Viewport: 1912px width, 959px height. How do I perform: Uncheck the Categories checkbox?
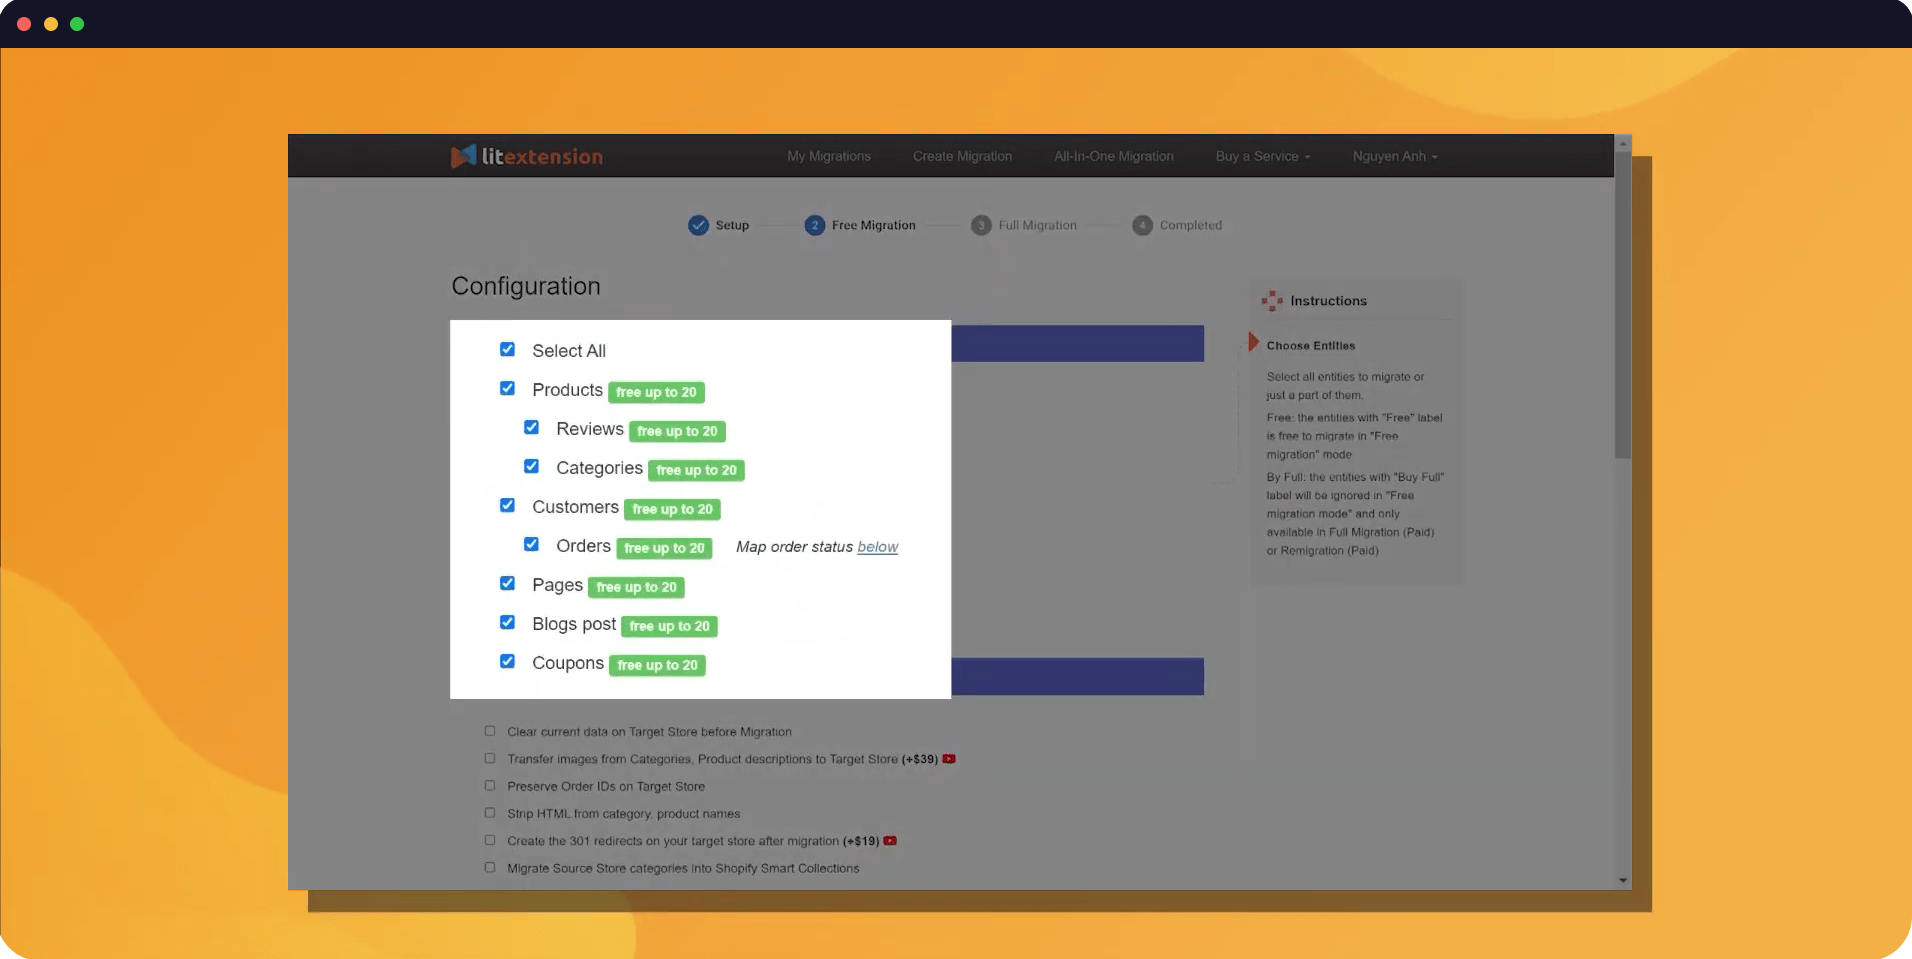pyautogui.click(x=531, y=466)
